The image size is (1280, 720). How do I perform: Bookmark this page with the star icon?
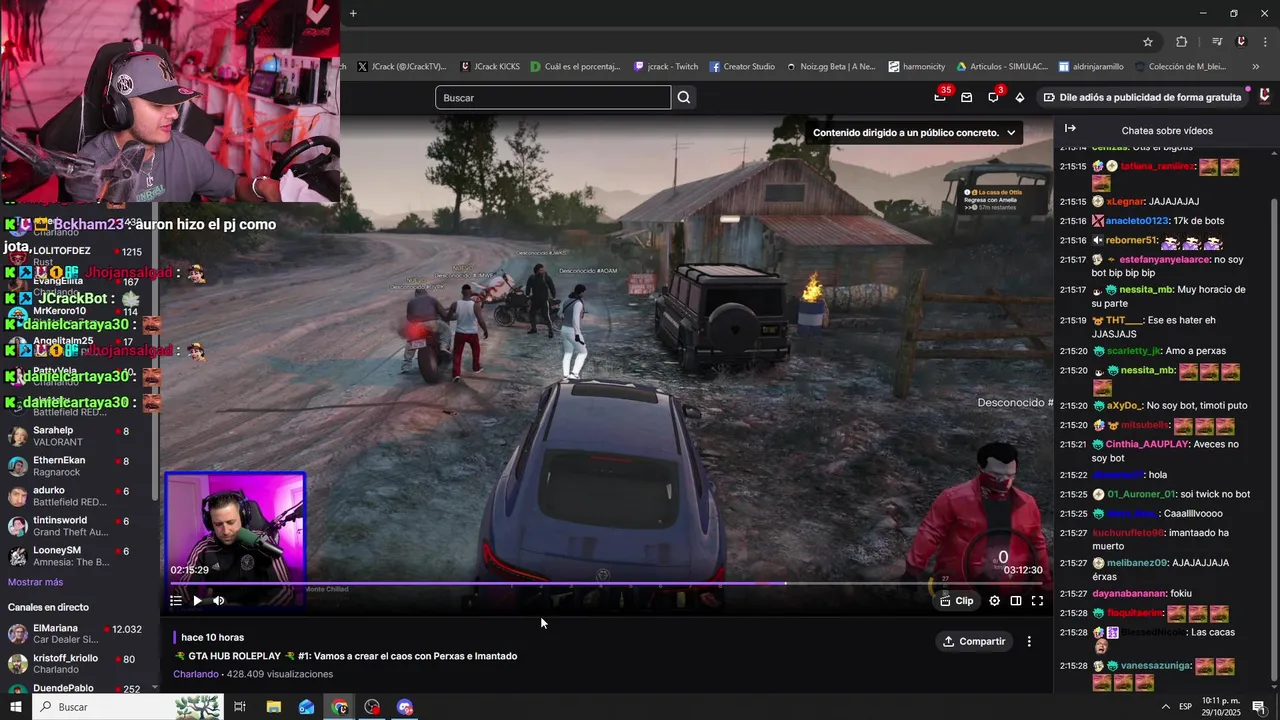[1148, 42]
